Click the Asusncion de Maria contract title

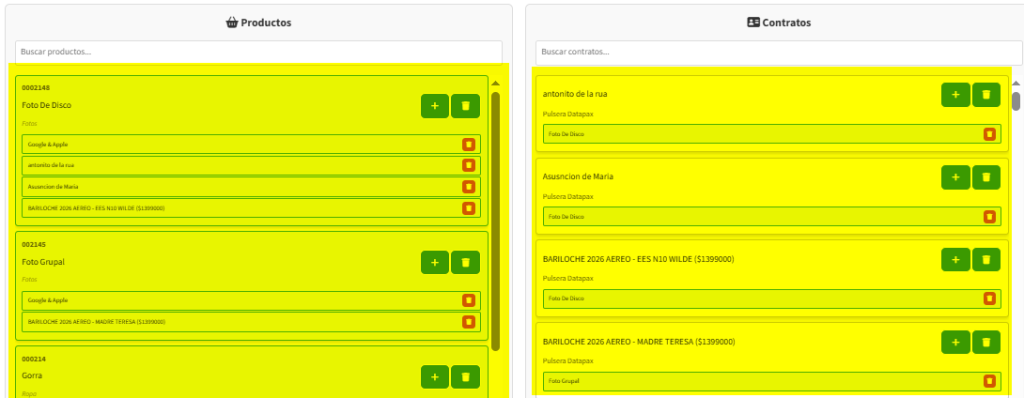[578, 176]
